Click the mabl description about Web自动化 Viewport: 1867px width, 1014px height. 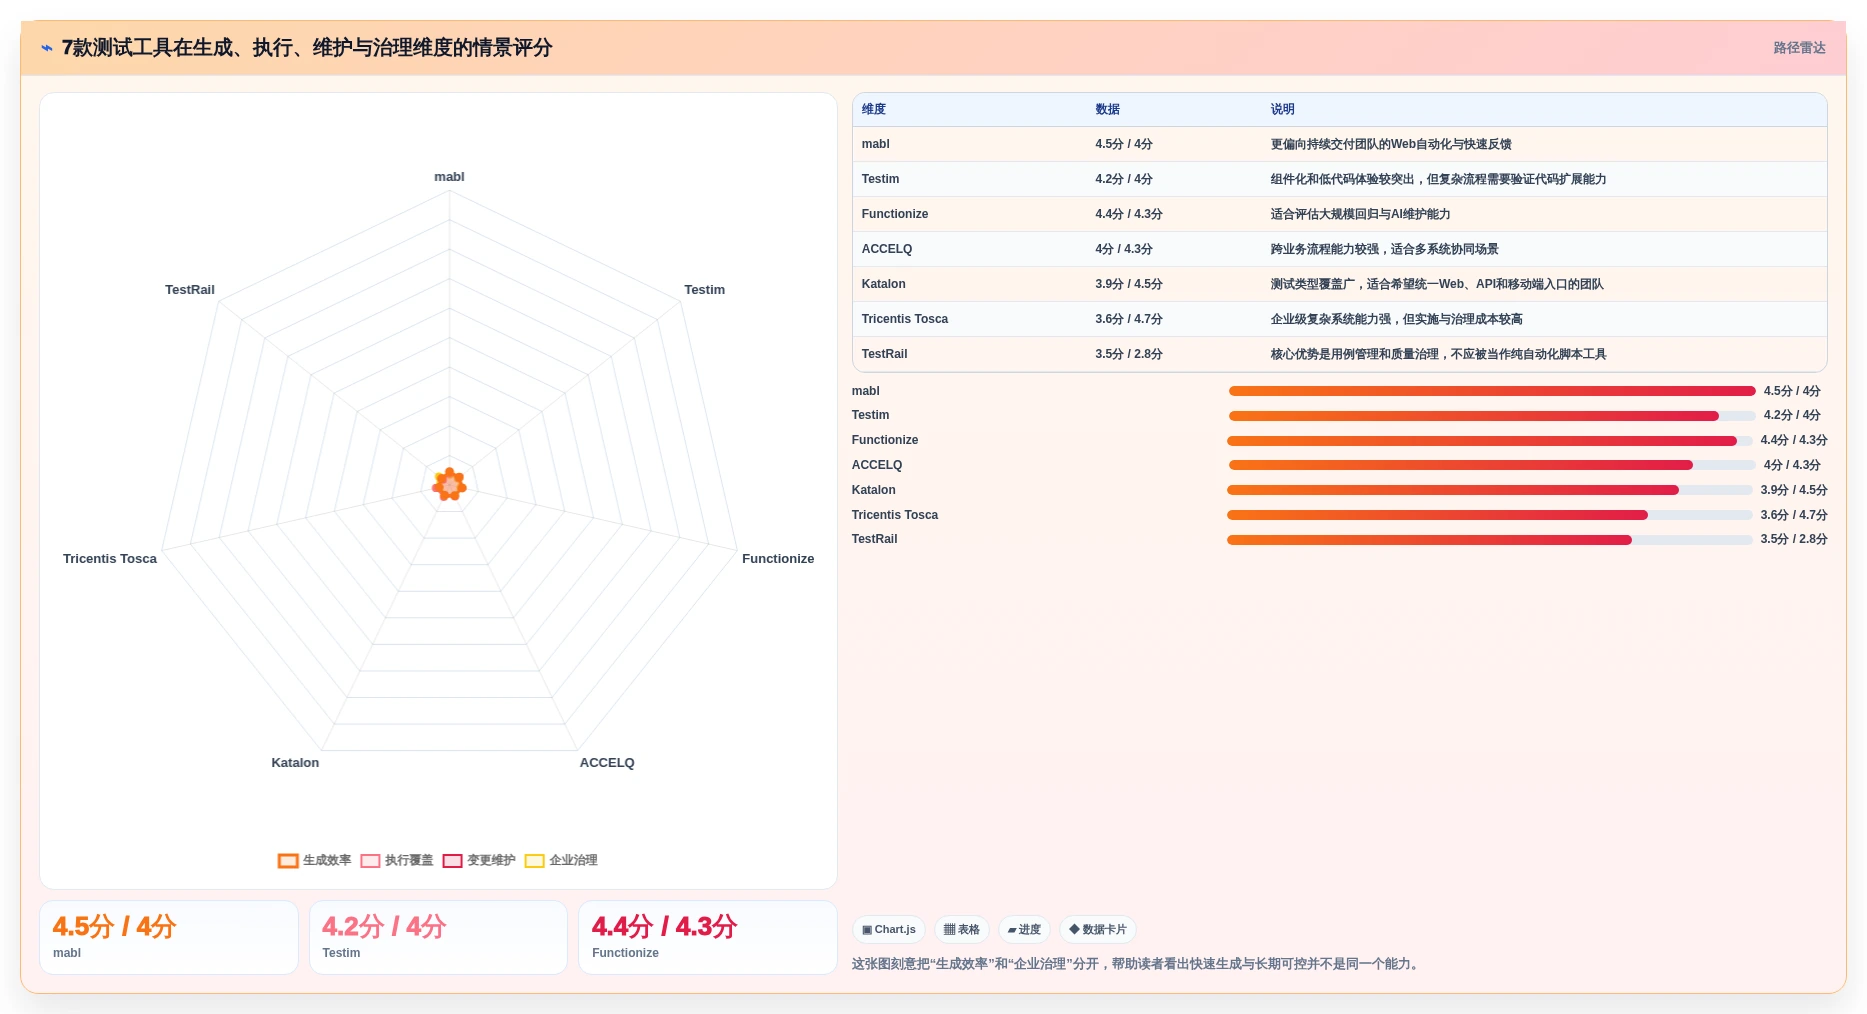[1391, 144]
